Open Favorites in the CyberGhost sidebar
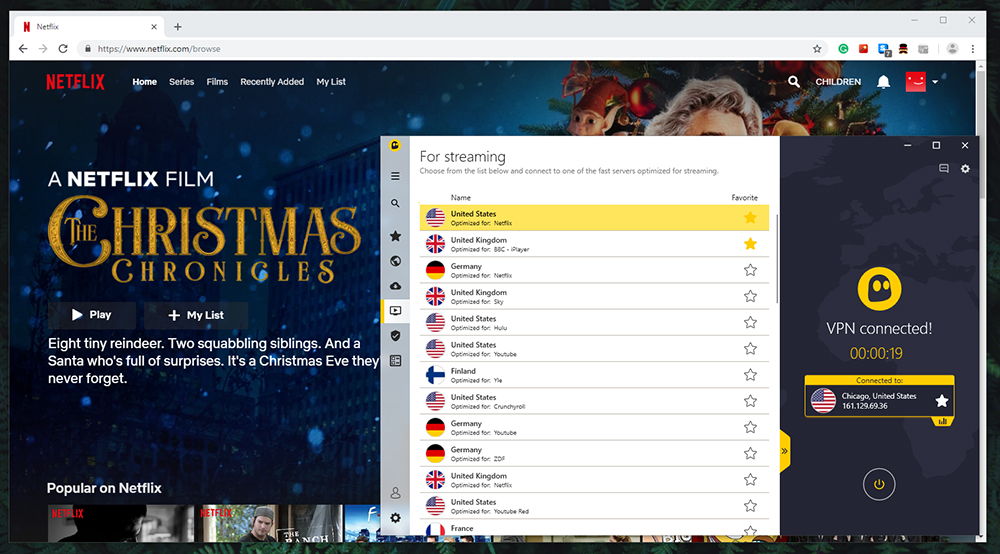Viewport: 1000px width, 554px height. pos(395,236)
